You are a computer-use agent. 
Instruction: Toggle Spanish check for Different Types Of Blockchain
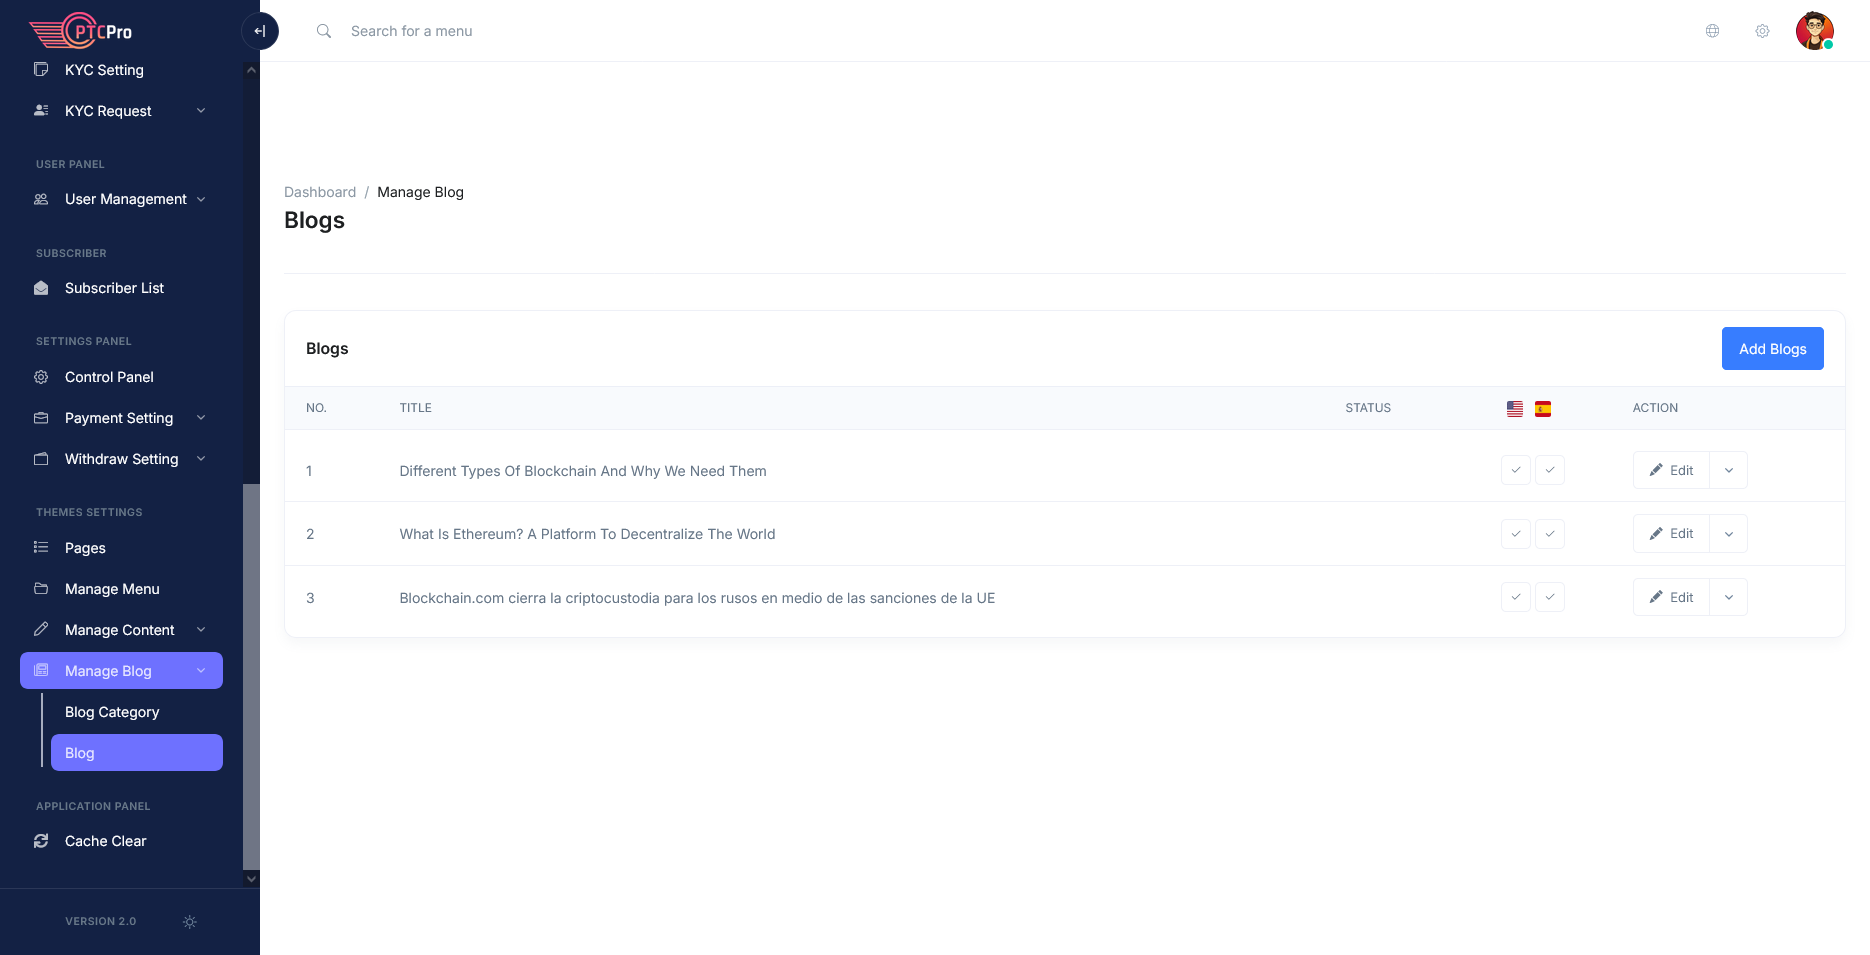click(1550, 470)
